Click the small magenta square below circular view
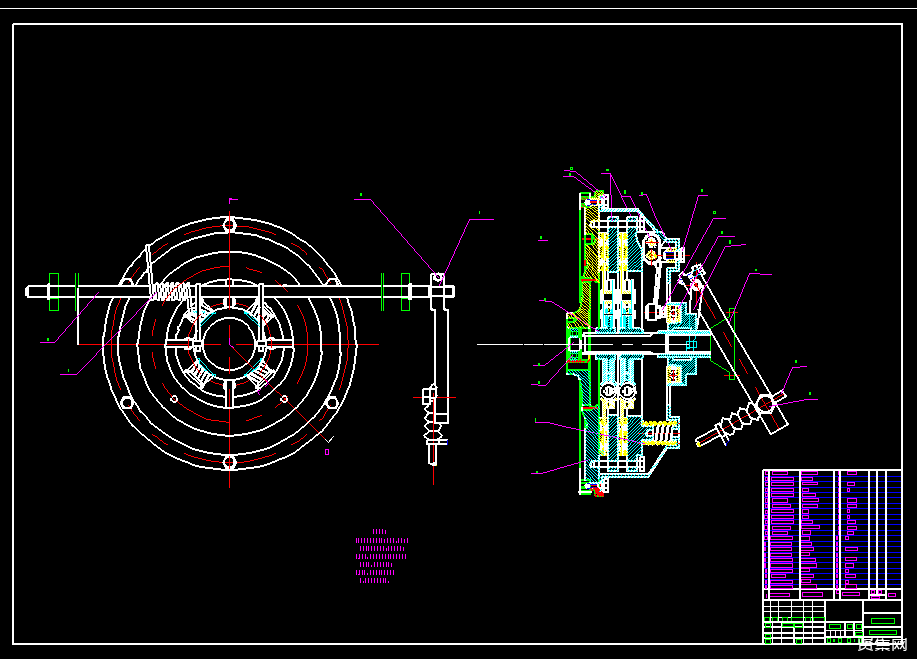This screenshot has height=659, width=917. click(x=327, y=452)
